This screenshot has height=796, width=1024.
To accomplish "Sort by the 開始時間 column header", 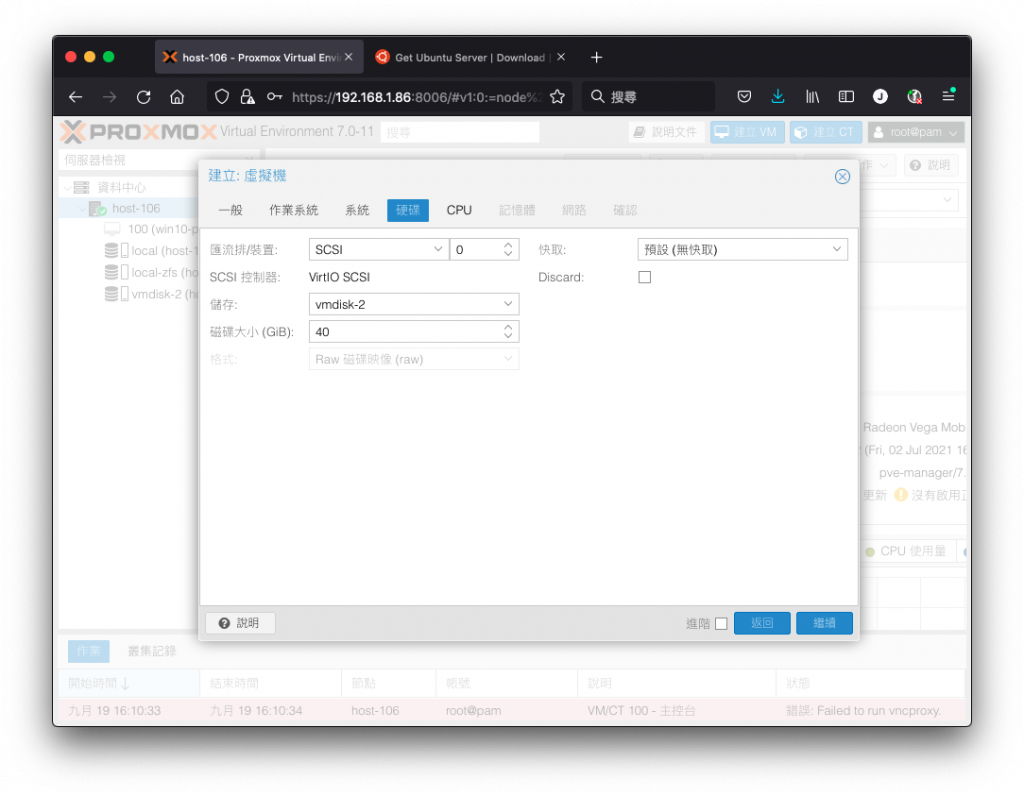I will 129,683.
